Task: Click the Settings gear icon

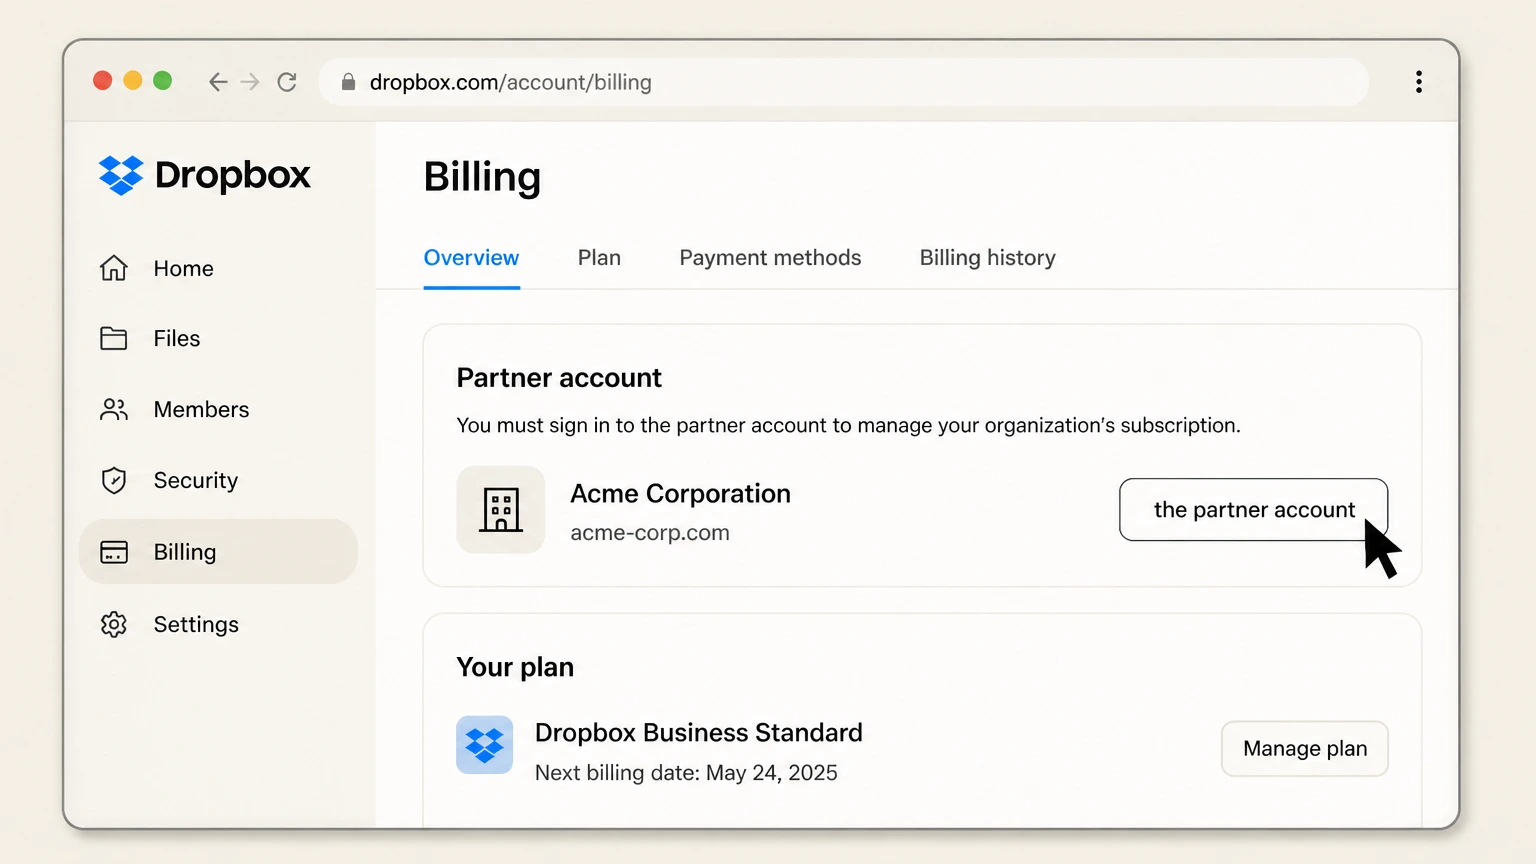Action: pyautogui.click(x=114, y=624)
